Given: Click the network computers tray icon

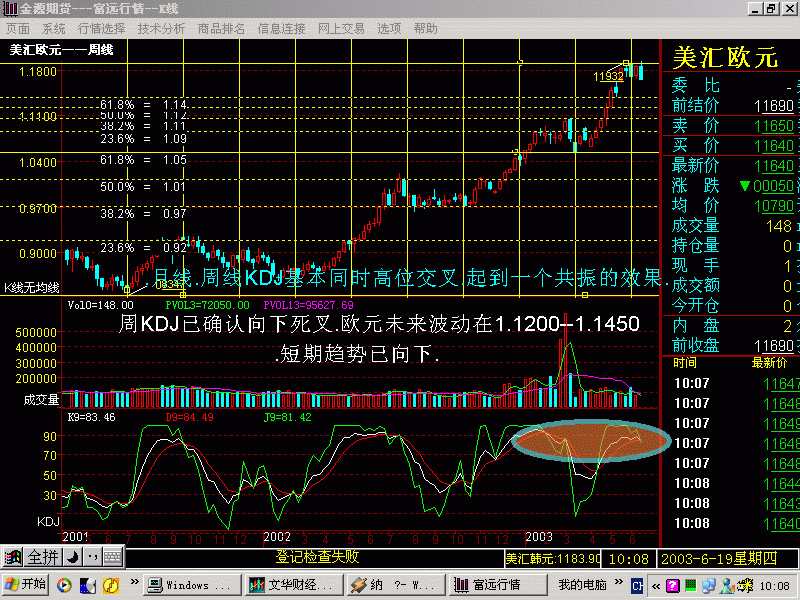Looking at the screenshot, I should (x=709, y=586).
